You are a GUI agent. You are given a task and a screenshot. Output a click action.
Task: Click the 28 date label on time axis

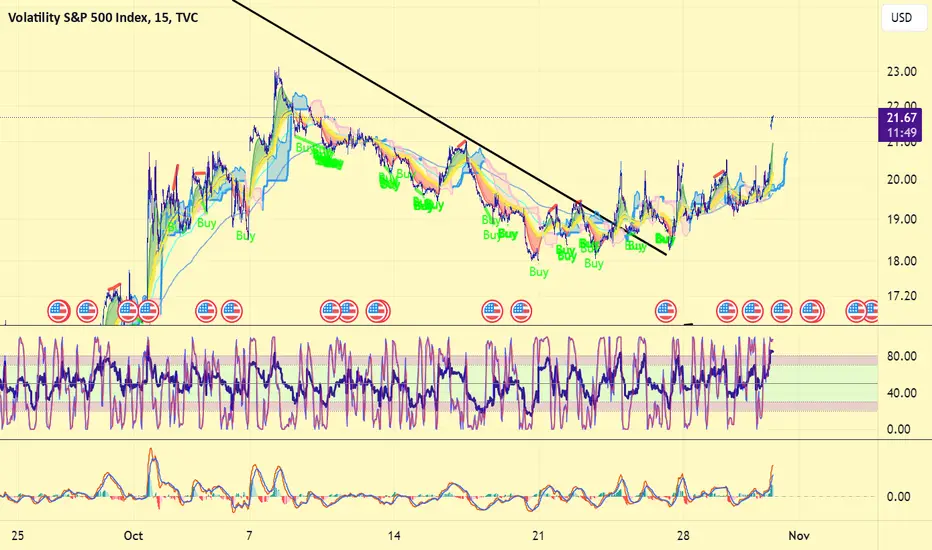click(x=684, y=536)
